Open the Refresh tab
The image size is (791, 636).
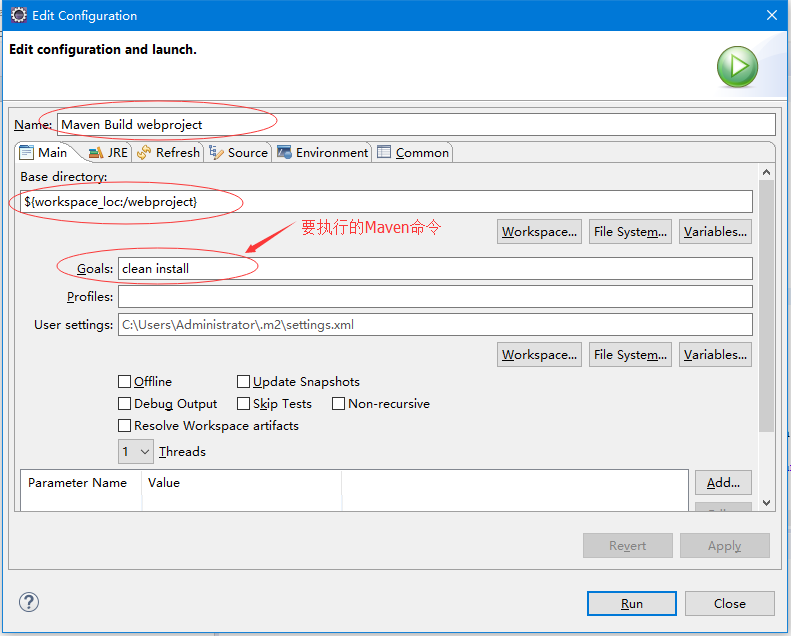[168, 152]
